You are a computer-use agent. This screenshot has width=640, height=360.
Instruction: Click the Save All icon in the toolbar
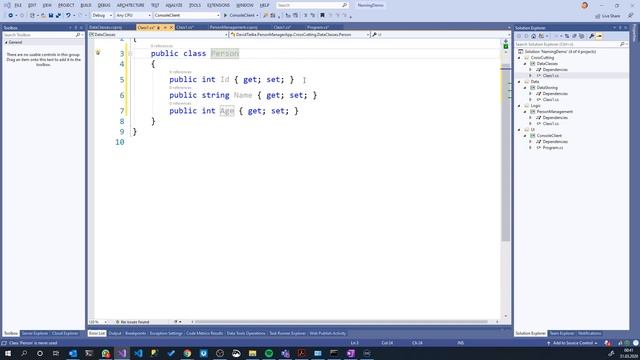pos(58,15)
